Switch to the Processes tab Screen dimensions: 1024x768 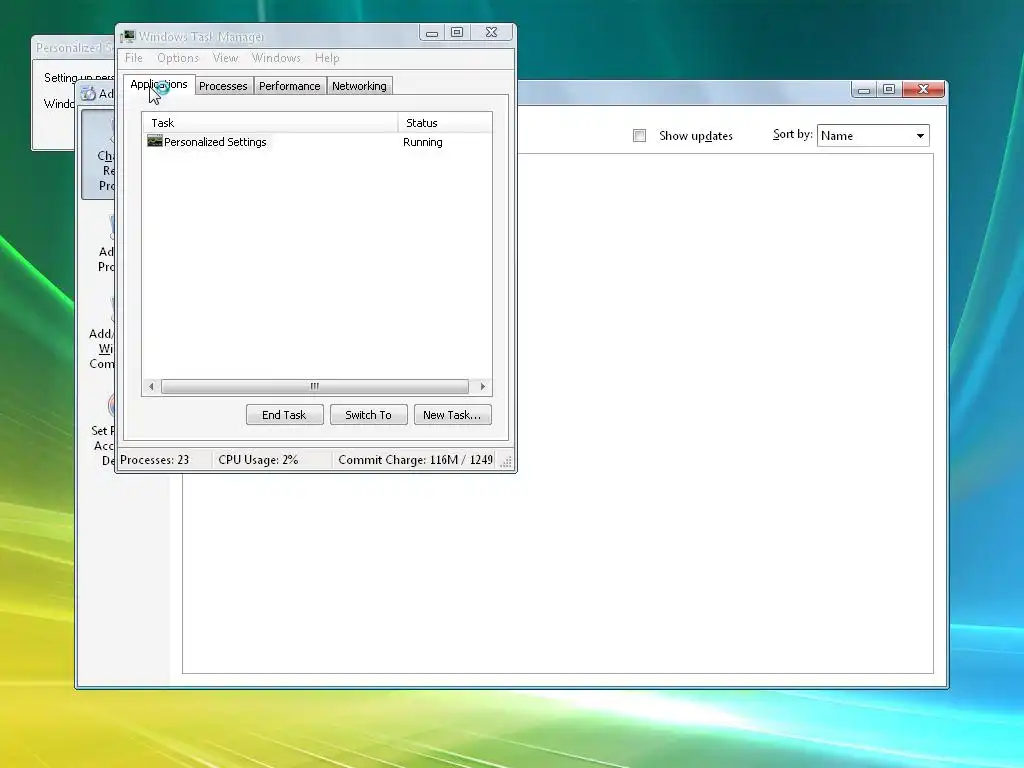pos(223,86)
